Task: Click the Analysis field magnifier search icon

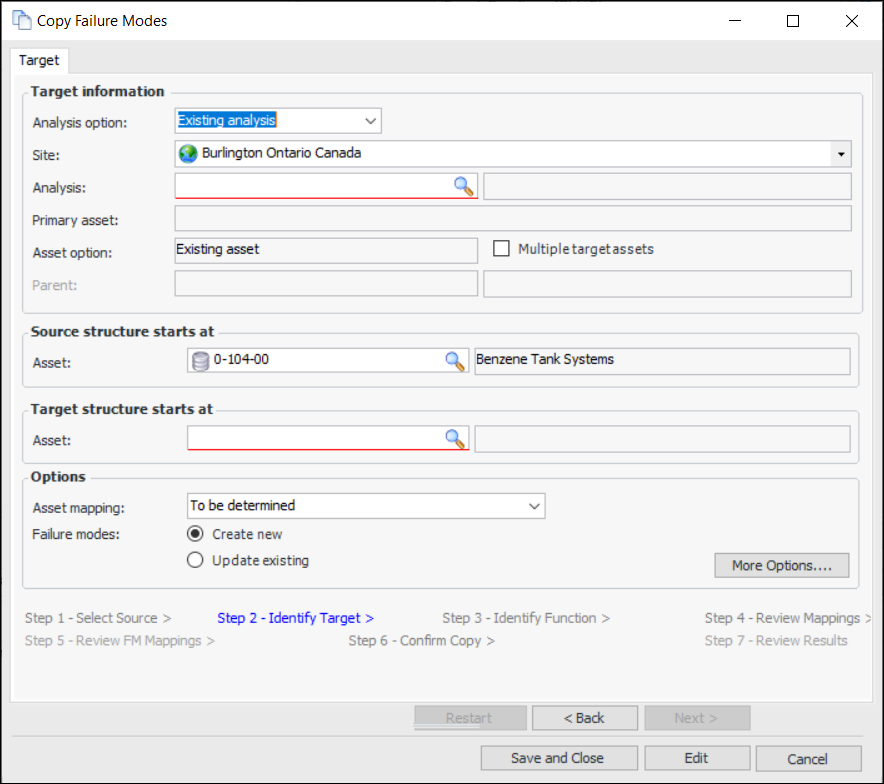Action: coord(463,186)
